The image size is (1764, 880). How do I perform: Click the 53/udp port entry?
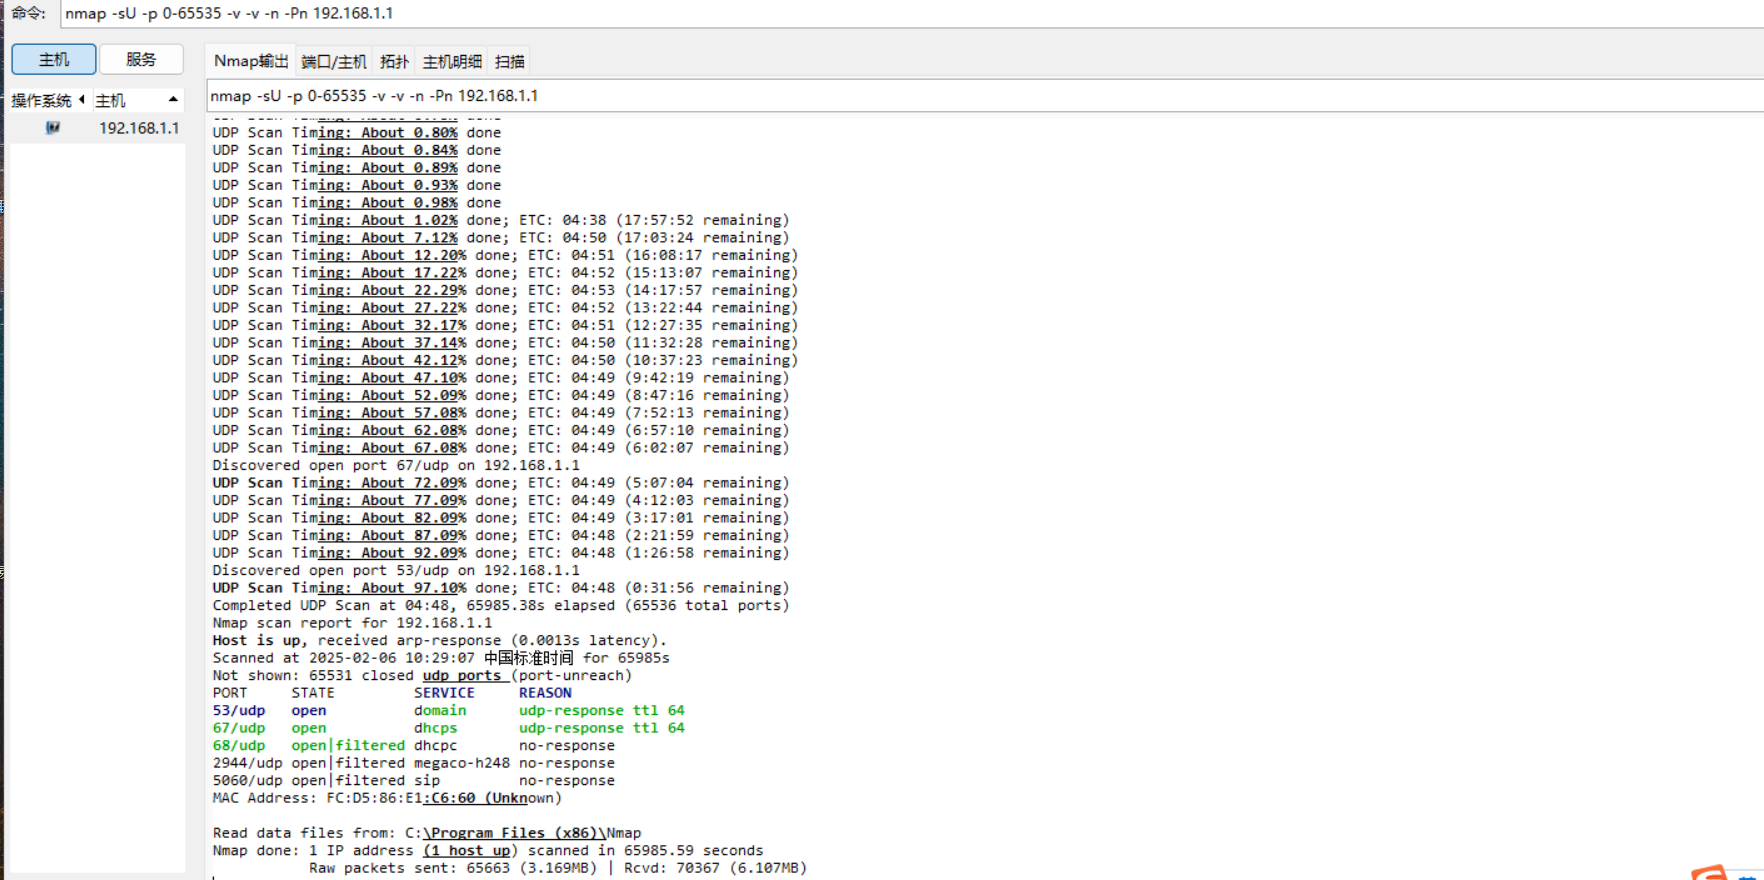click(239, 711)
